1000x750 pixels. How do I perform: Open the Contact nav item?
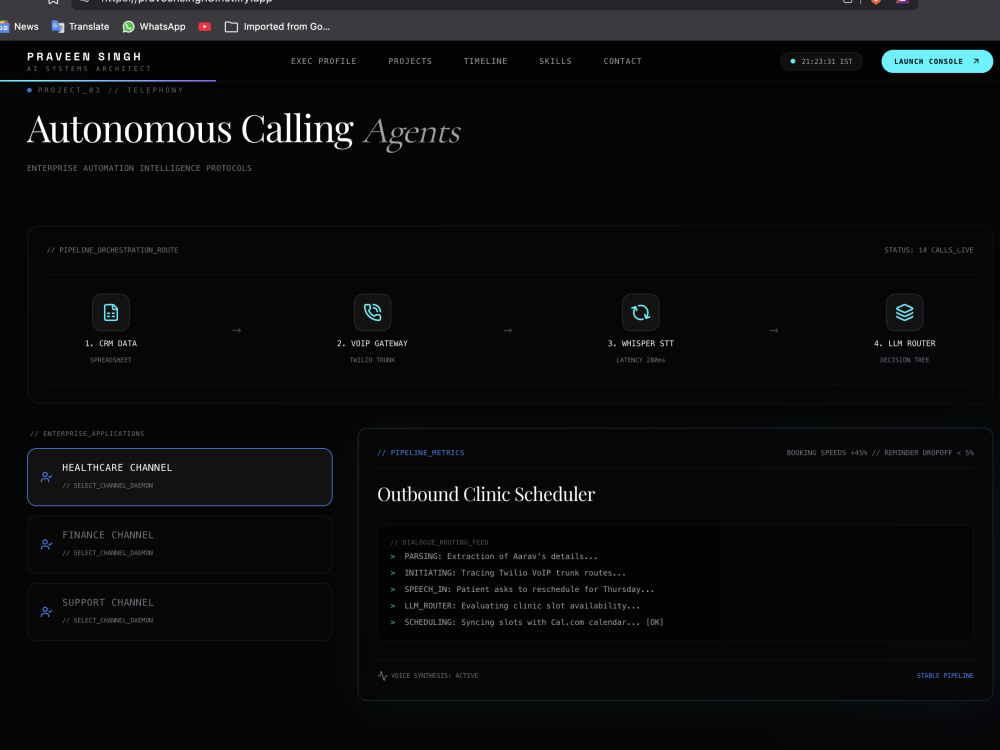click(x=622, y=61)
